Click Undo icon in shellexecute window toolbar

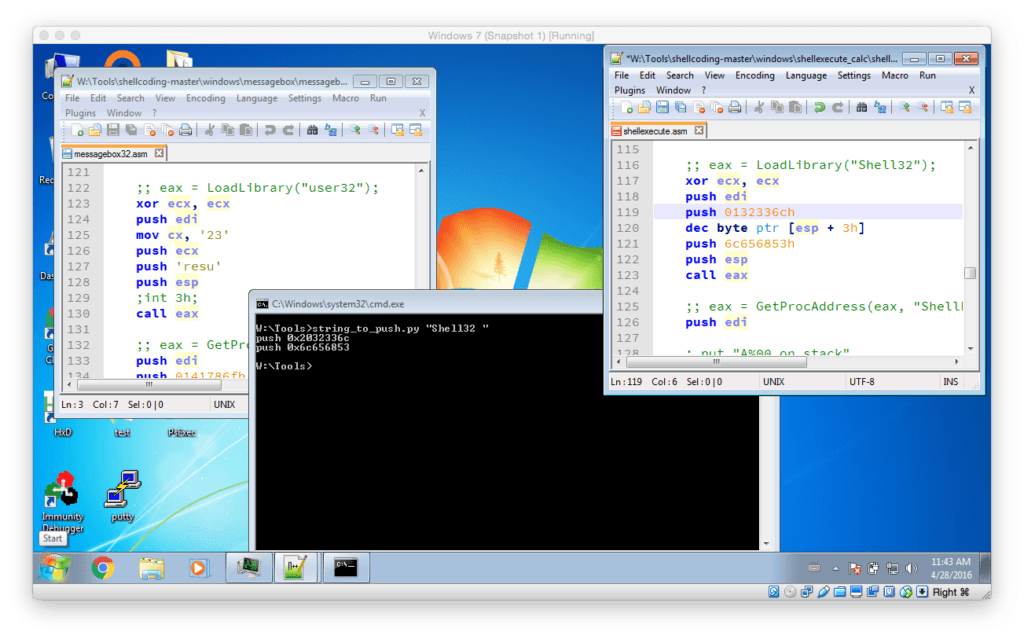pos(819,108)
